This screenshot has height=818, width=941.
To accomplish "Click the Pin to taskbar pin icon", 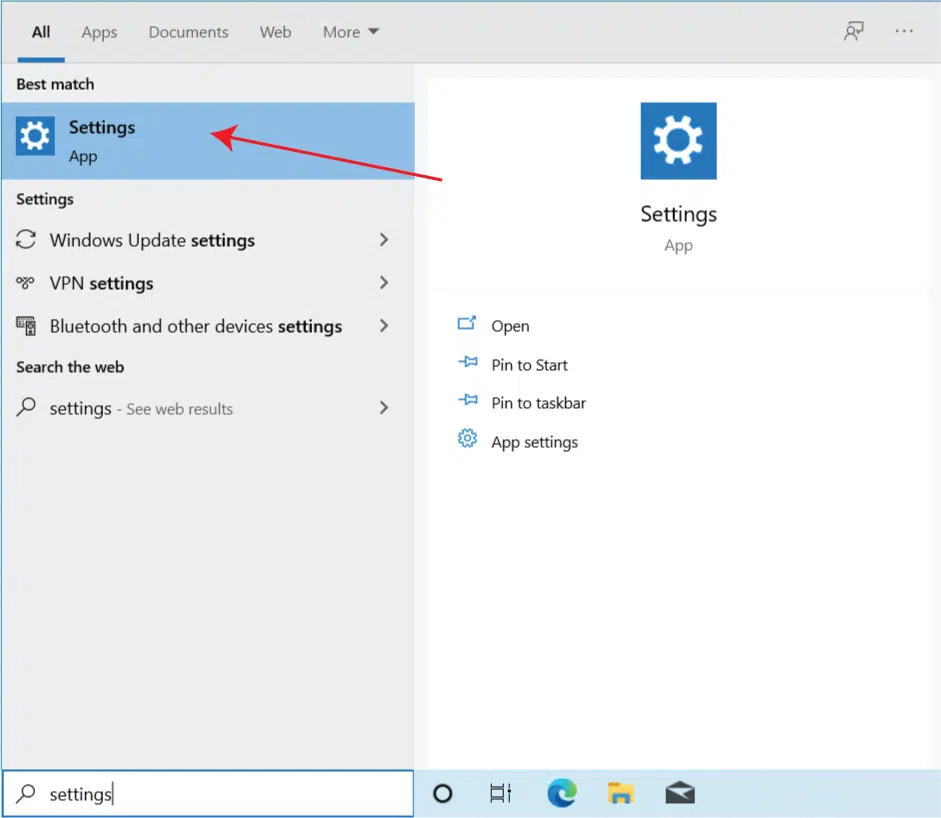I will click(467, 400).
